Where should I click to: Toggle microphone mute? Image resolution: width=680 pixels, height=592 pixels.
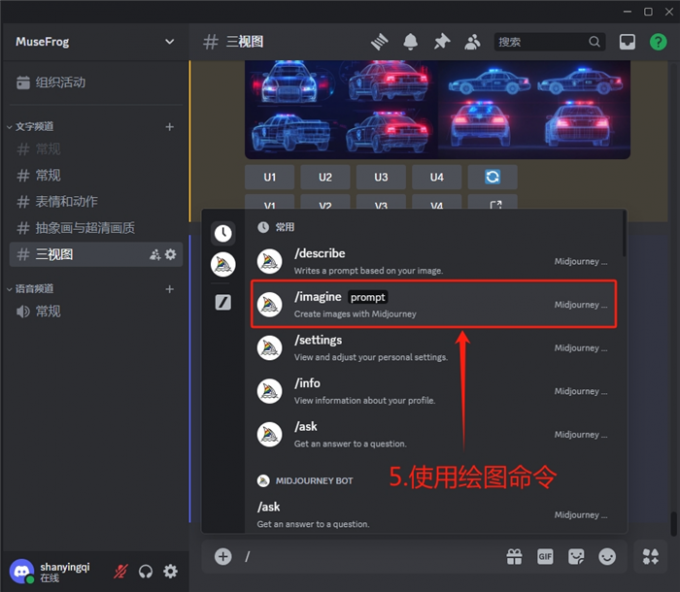pyautogui.click(x=121, y=571)
